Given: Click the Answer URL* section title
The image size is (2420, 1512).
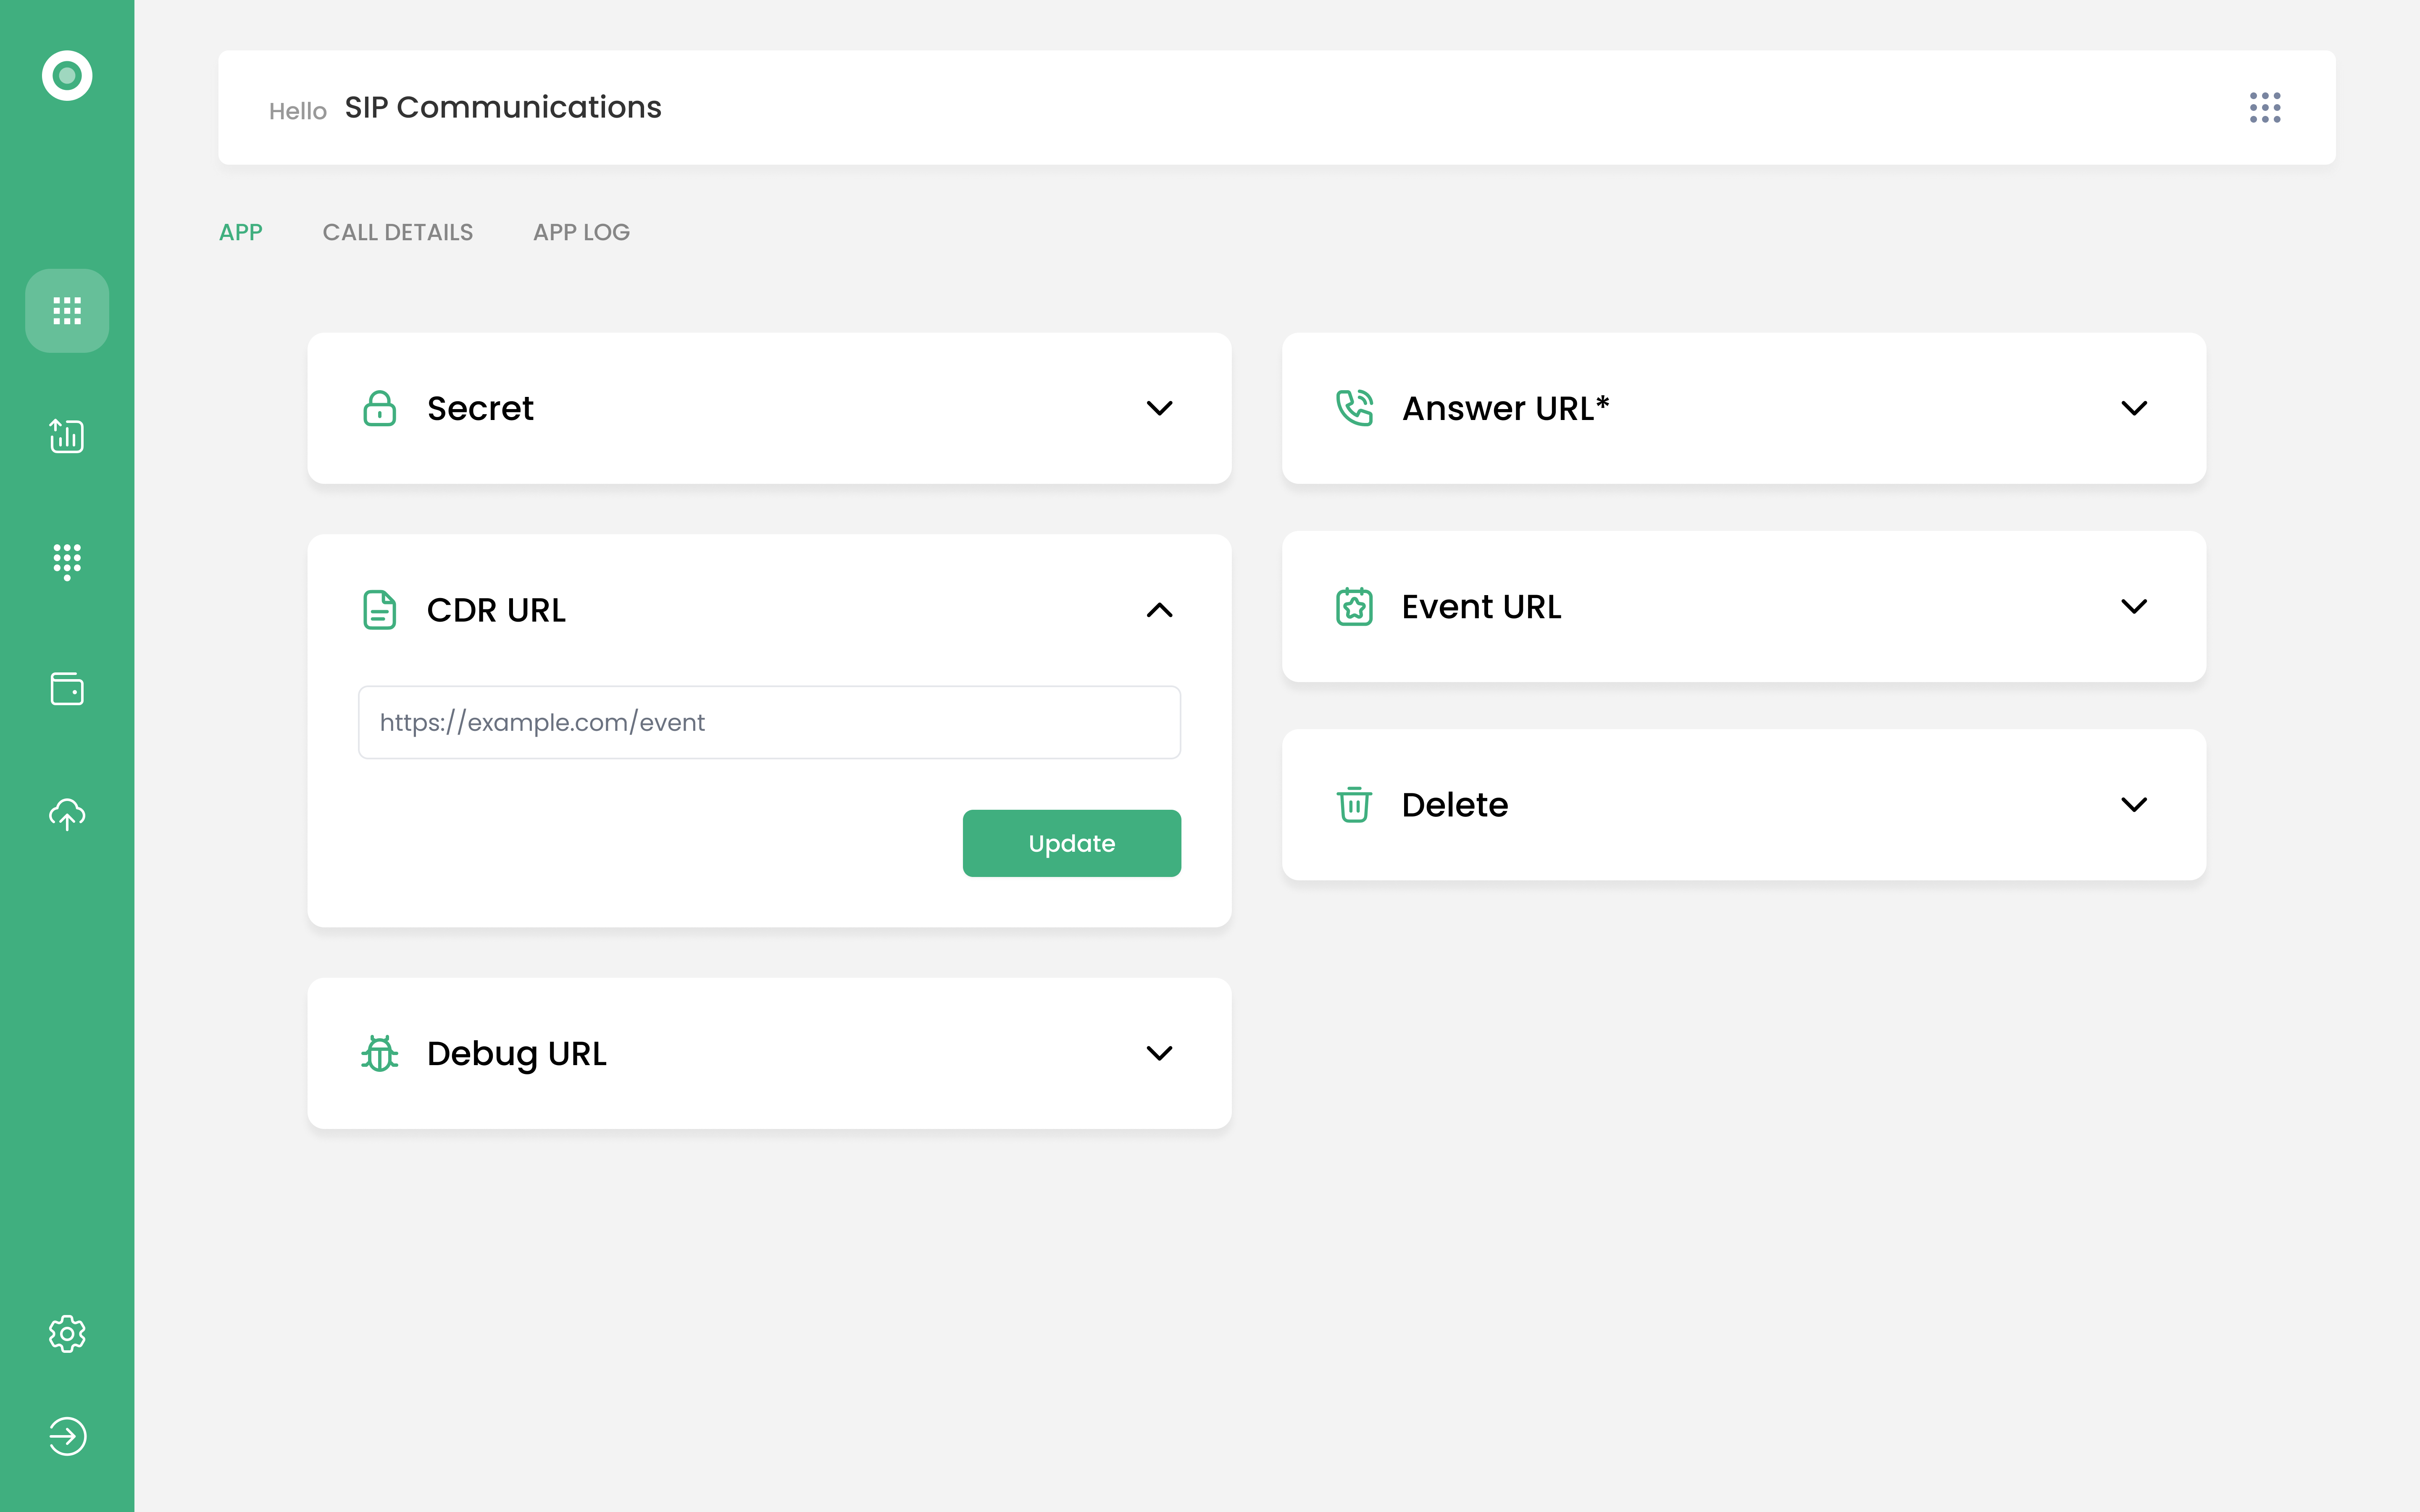Looking at the screenshot, I should click(x=1506, y=408).
